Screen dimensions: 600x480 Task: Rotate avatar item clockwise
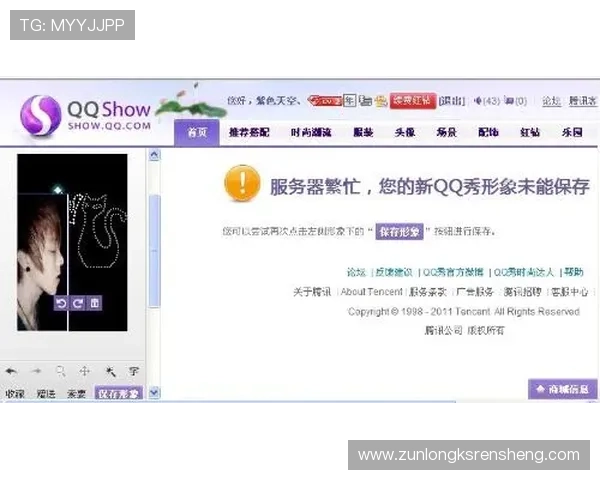pyautogui.click(x=78, y=303)
